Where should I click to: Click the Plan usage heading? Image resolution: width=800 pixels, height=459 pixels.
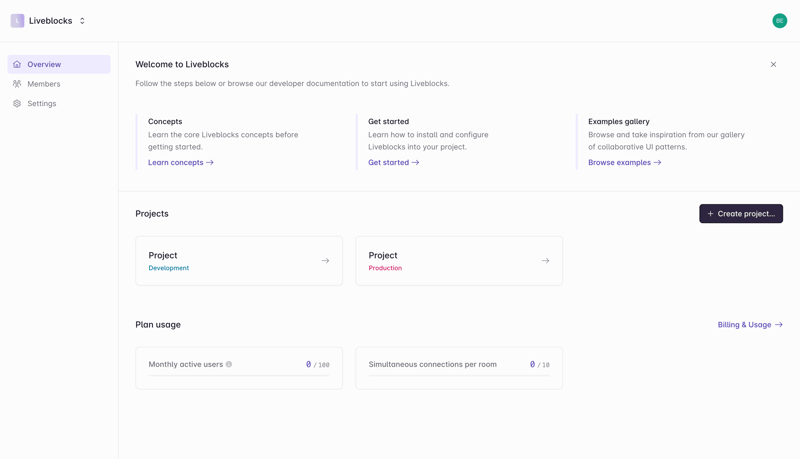[158, 324]
